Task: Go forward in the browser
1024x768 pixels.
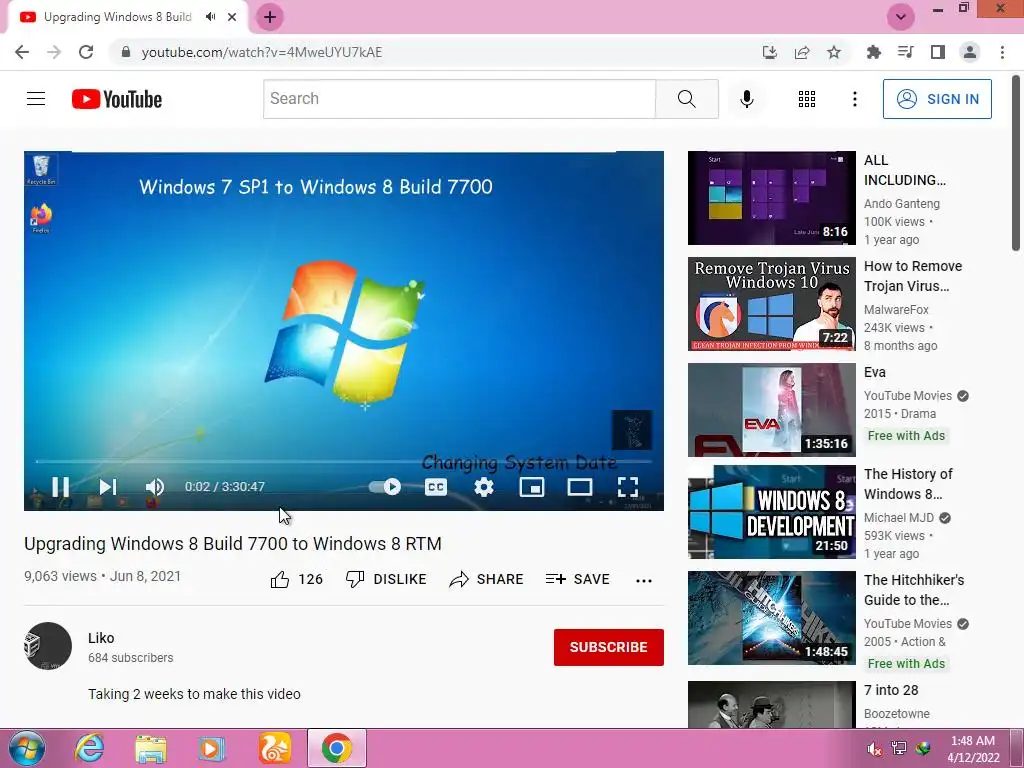Action: pyautogui.click(x=54, y=52)
